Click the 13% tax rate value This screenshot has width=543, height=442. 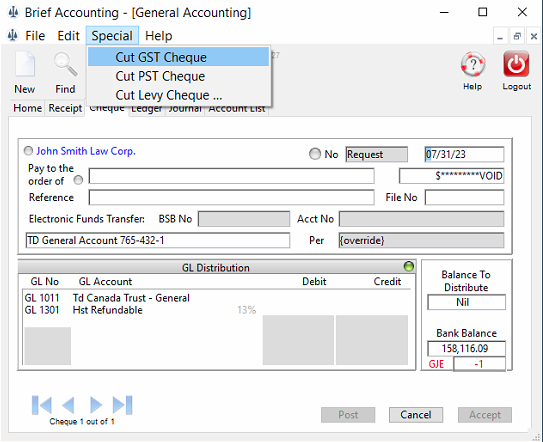(247, 310)
